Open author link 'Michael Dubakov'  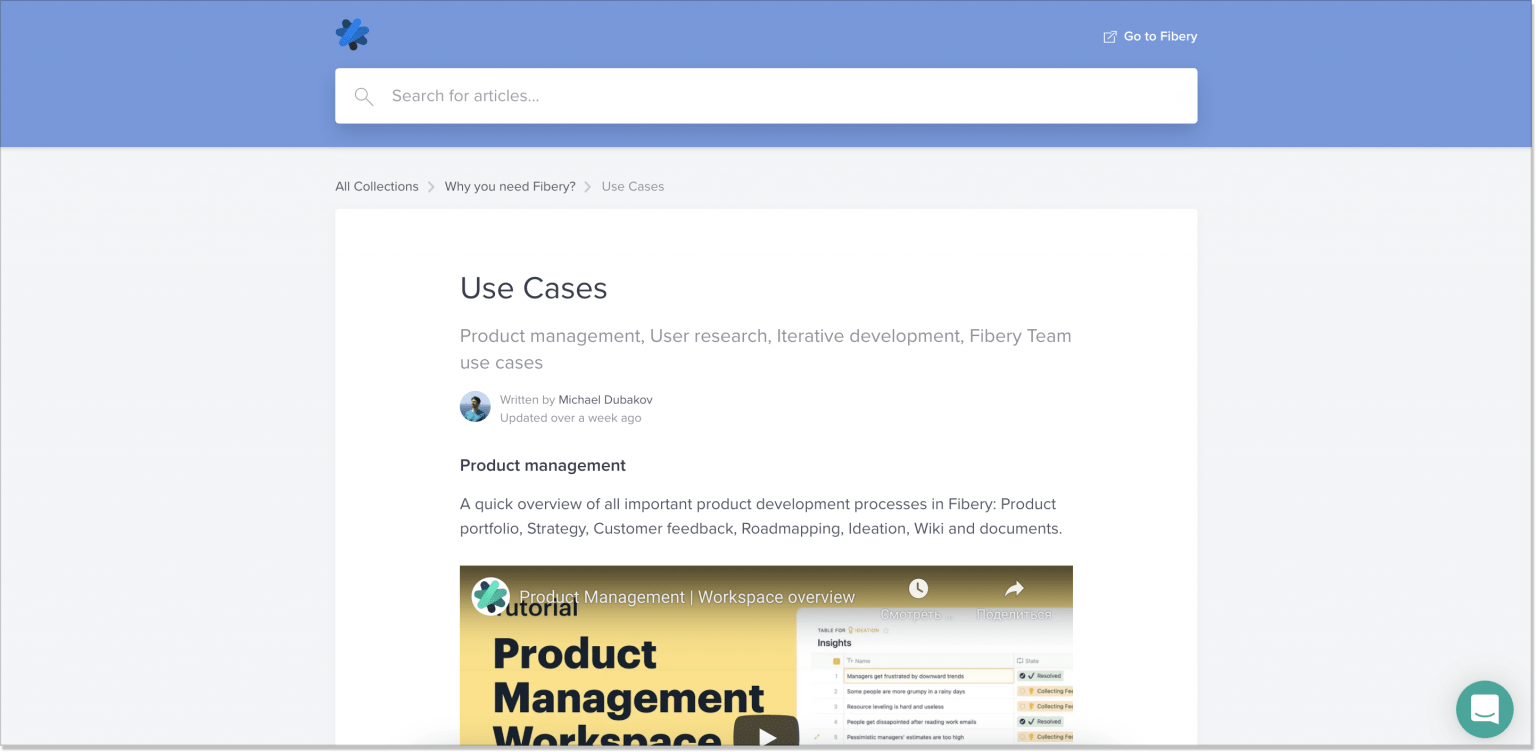[605, 399]
